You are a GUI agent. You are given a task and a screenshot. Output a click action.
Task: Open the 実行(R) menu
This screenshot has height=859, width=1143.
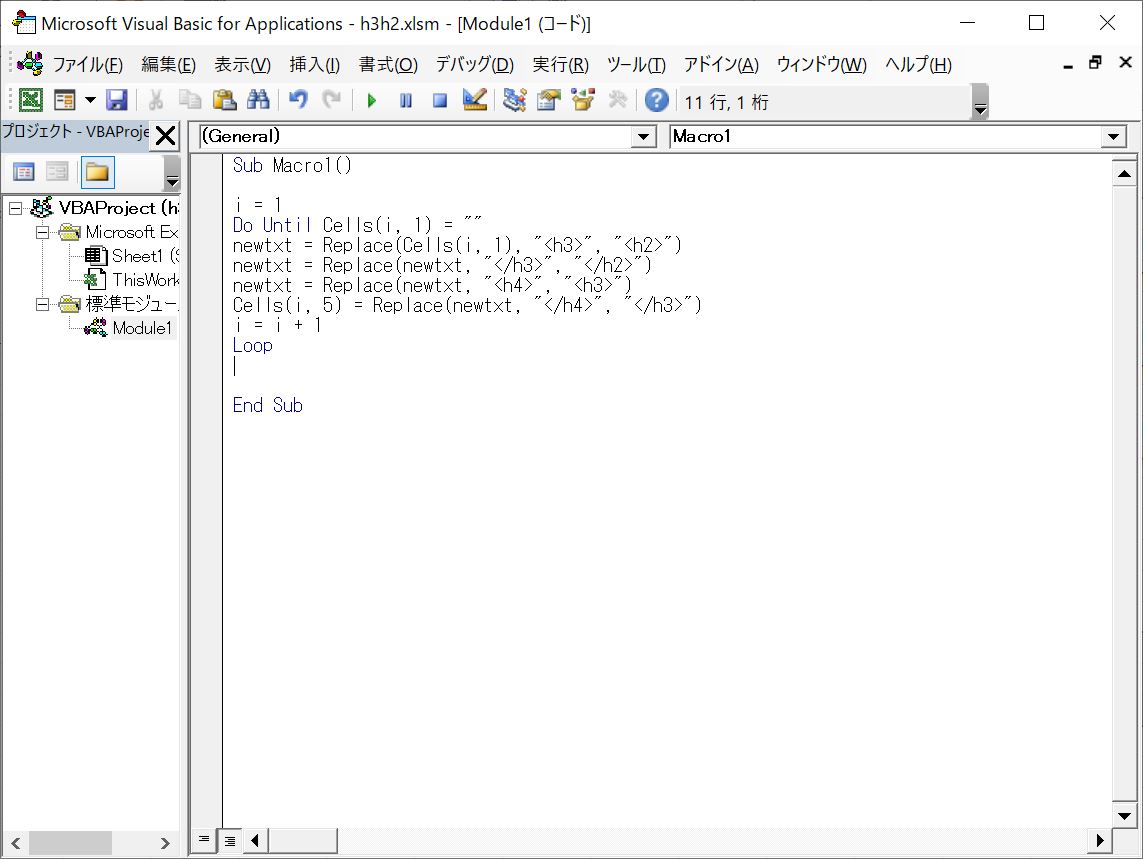pyautogui.click(x=560, y=65)
